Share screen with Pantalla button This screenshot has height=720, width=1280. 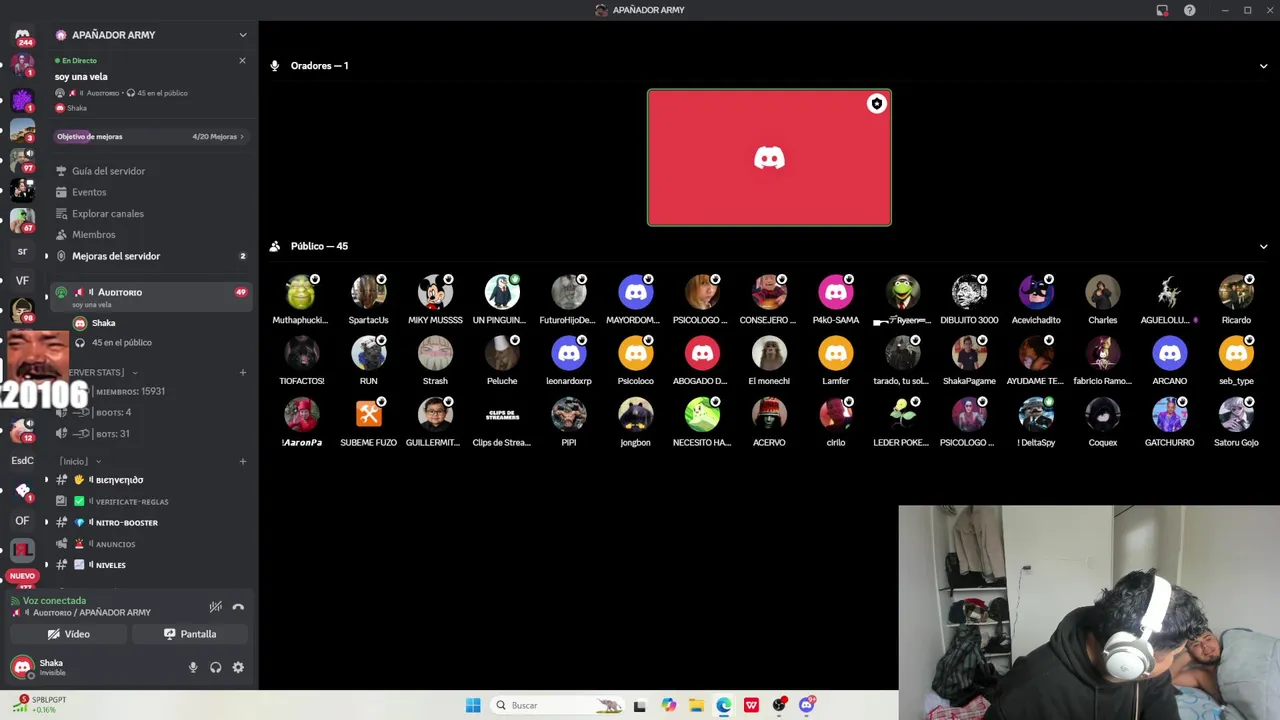[x=190, y=634]
